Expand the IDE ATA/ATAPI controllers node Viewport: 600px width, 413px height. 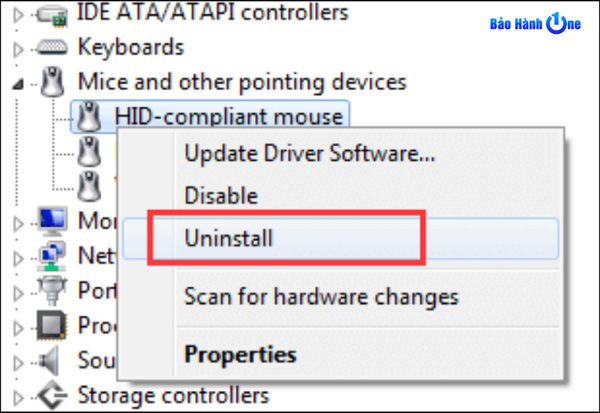tap(19, 13)
